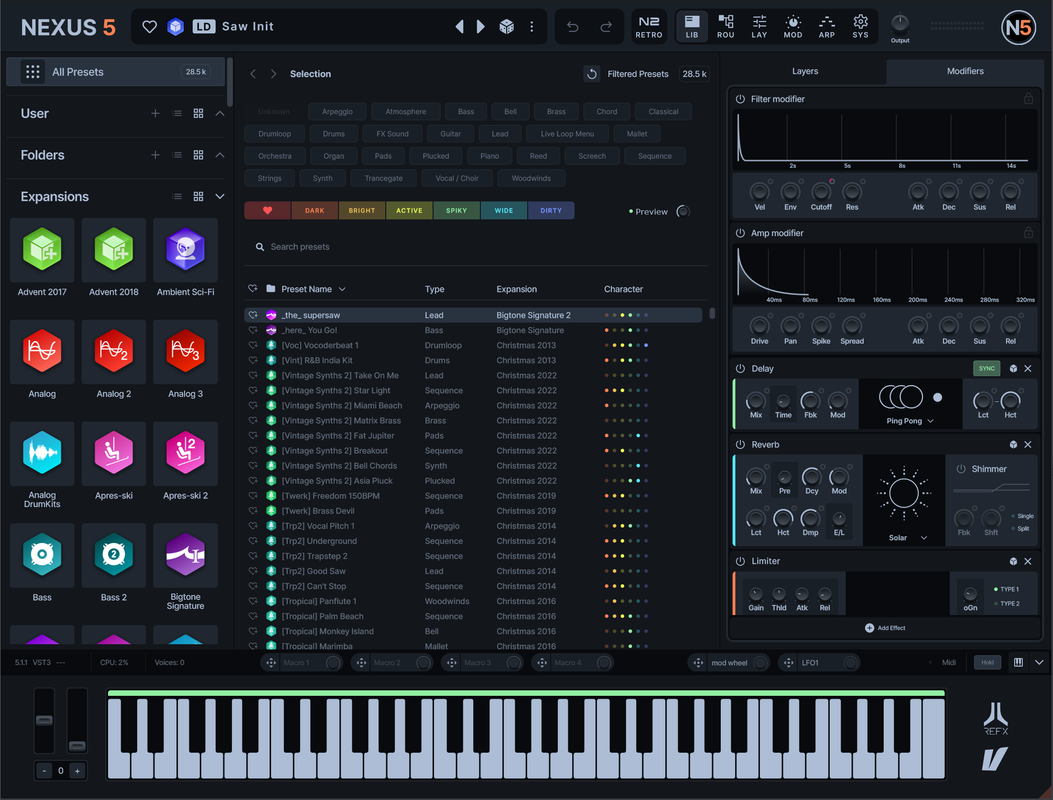Image resolution: width=1053 pixels, height=800 pixels.
Task: Open the three-dot preset options menu
Action: (532, 27)
